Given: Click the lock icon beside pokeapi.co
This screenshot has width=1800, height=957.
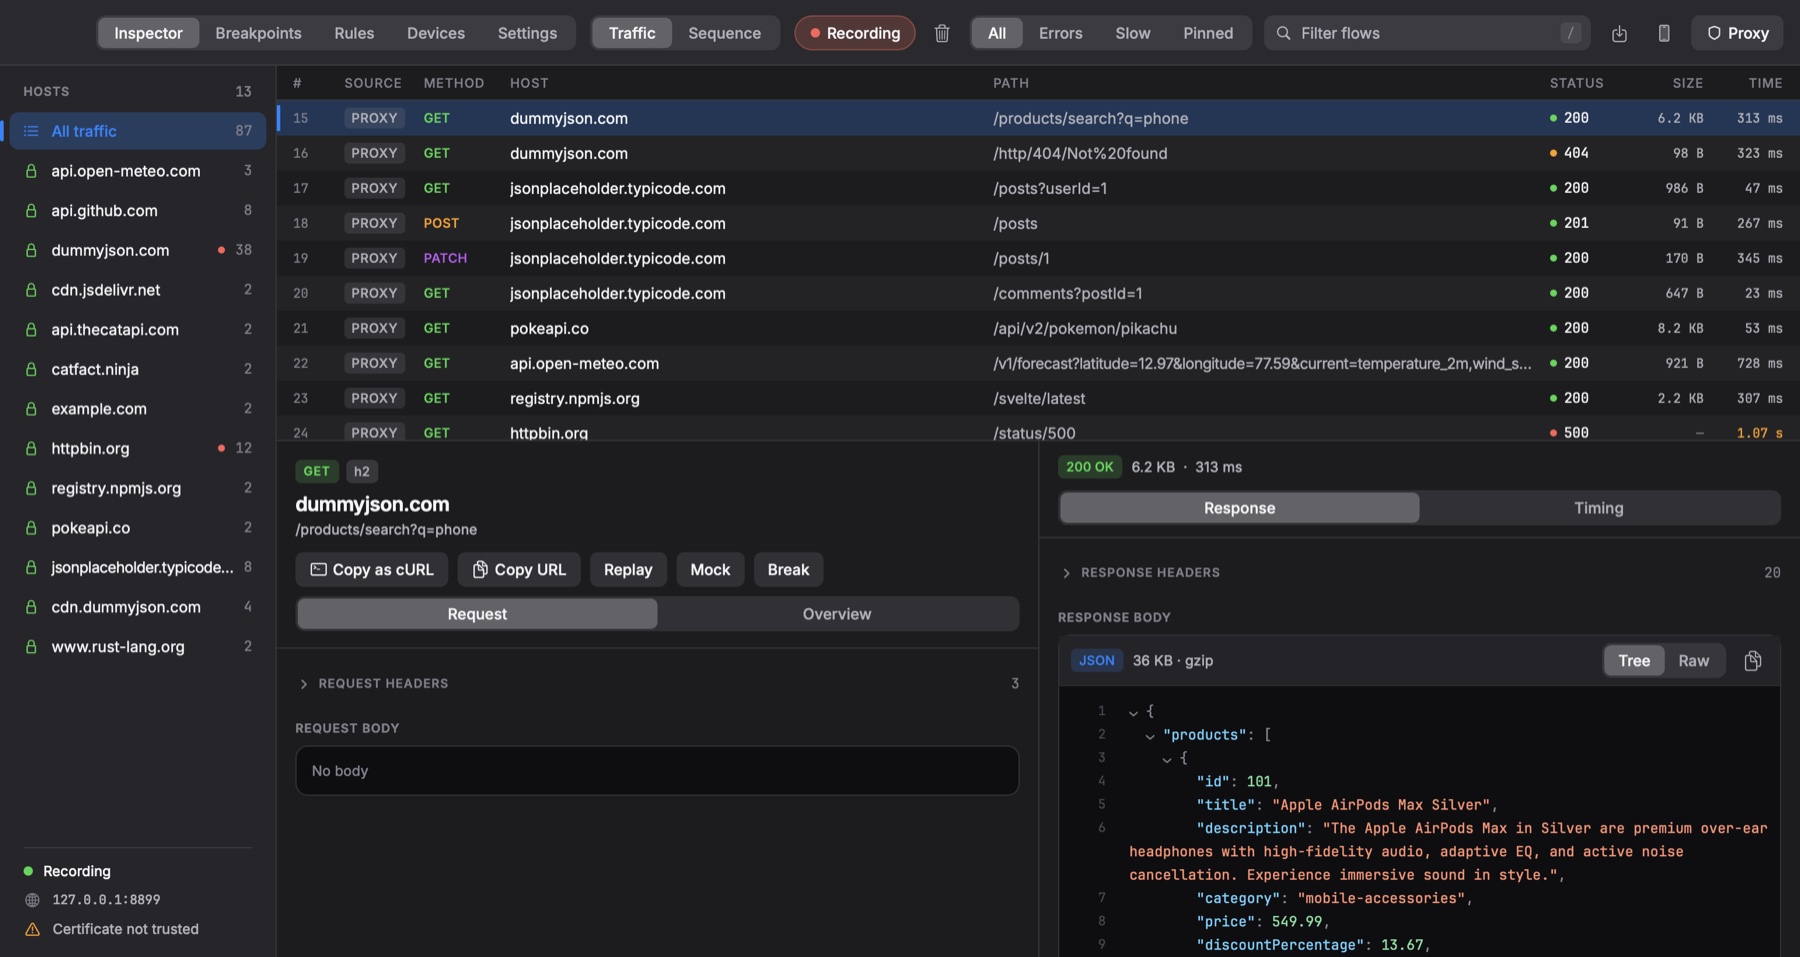Looking at the screenshot, I should [x=31, y=528].
